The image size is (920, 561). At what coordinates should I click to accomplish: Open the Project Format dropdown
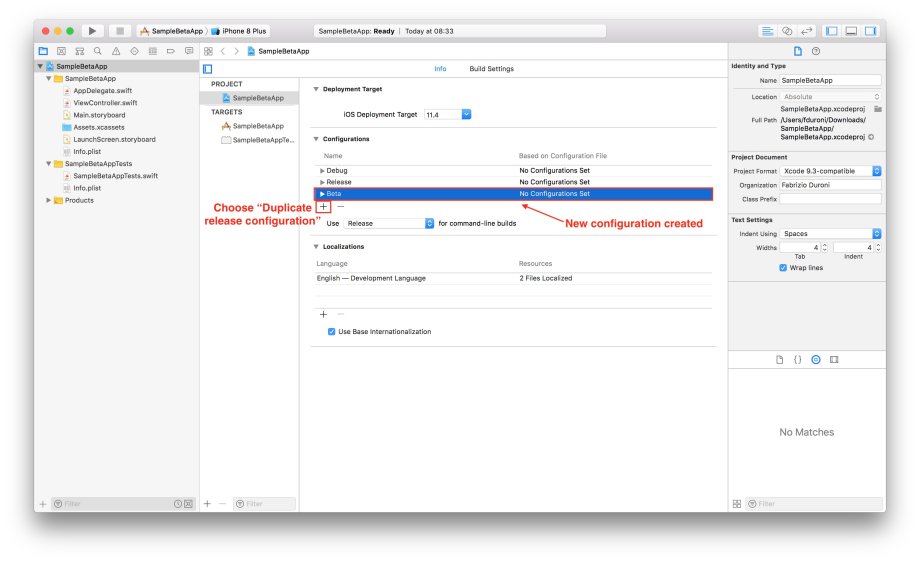pyautogui.click(x=830, y=171)
